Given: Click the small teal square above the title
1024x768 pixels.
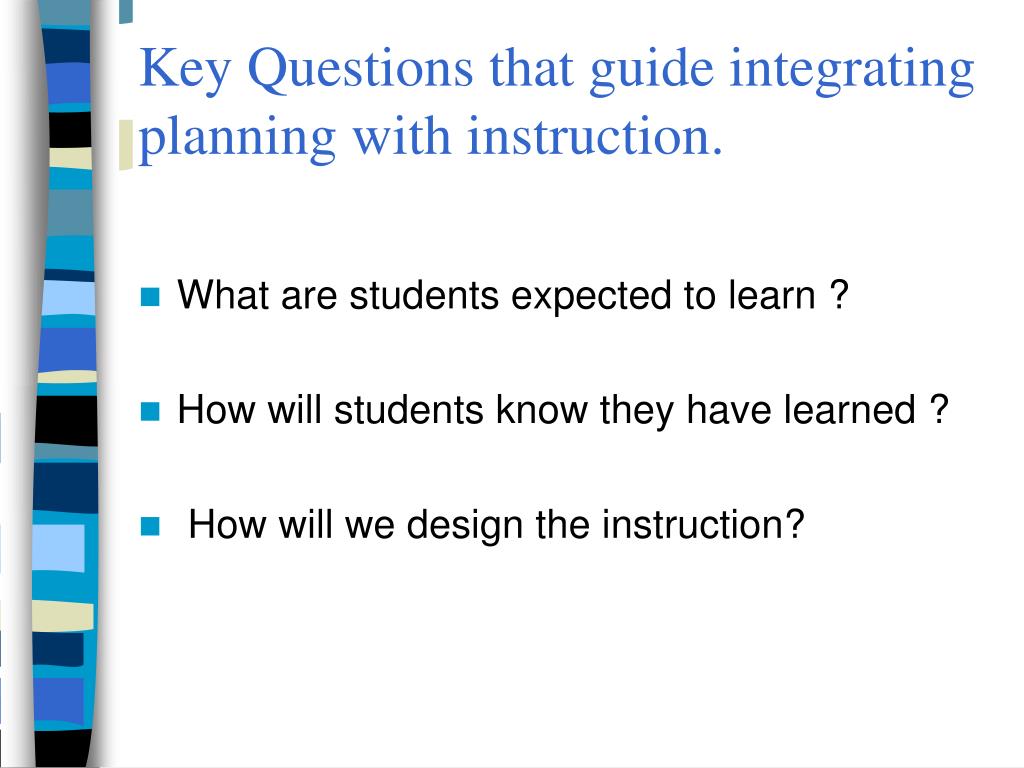Looking at the screenshot, I should click(x=125, y=11).
